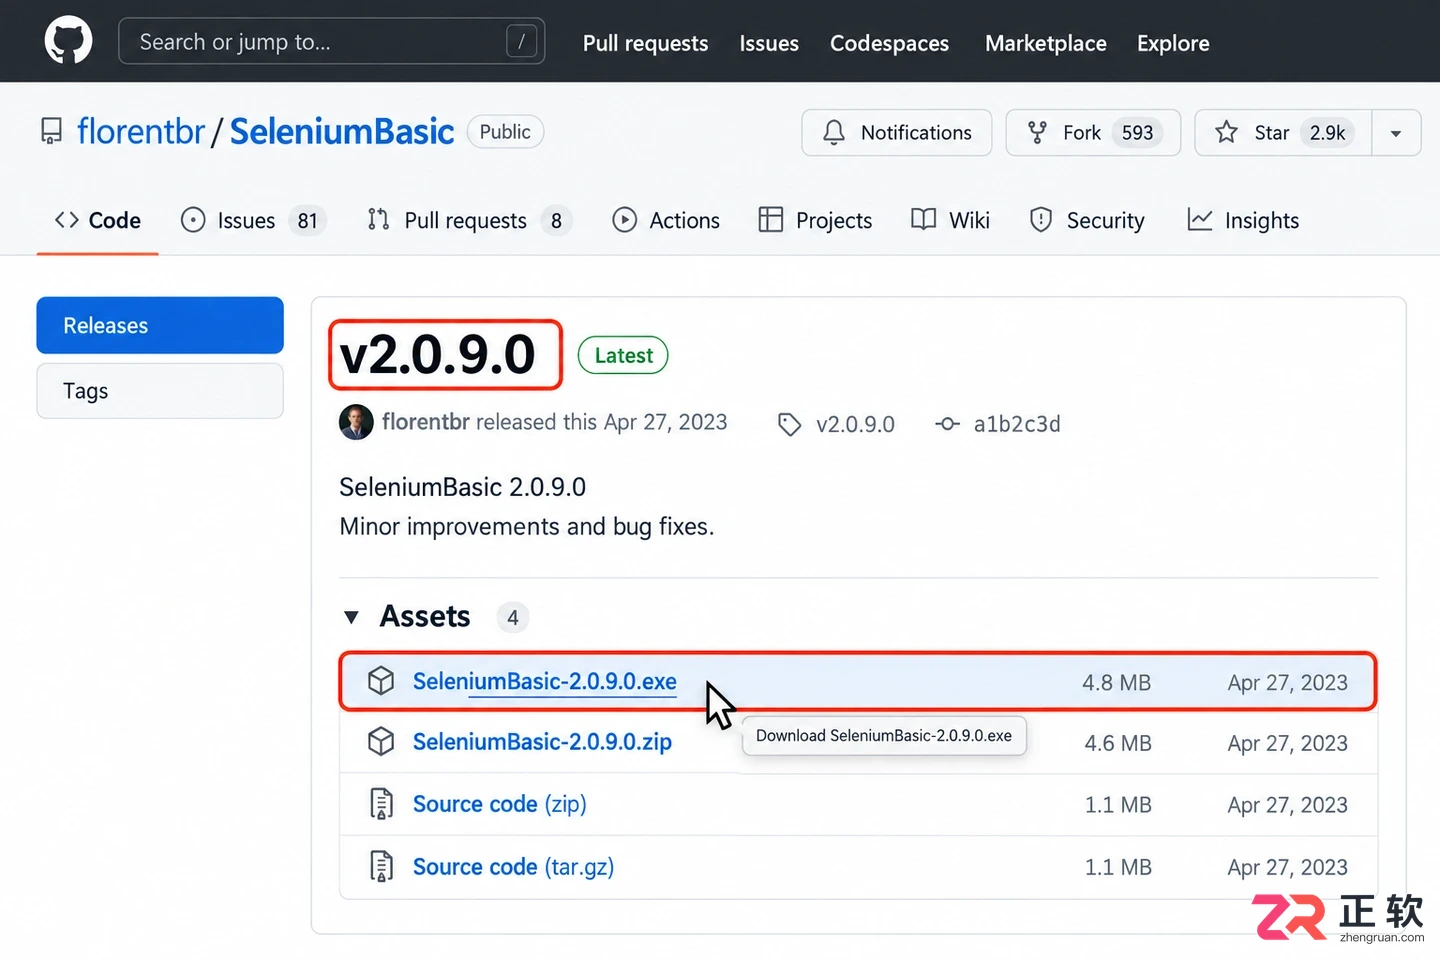Open SeleniumBasic repository link
Screen dimensions: 1440x960
point(342,131)
